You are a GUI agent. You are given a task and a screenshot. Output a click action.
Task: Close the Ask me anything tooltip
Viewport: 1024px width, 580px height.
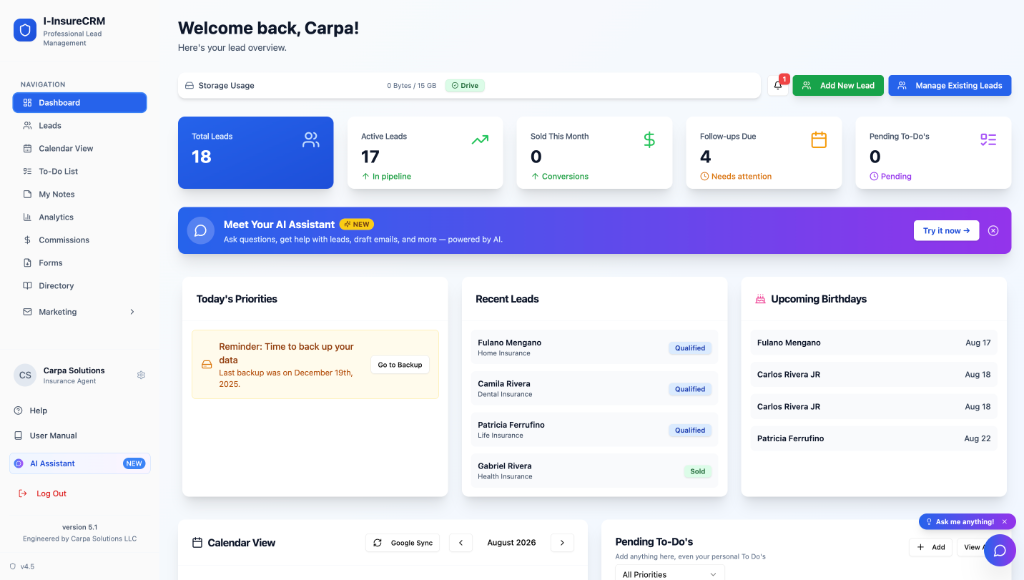(1004, 521)
